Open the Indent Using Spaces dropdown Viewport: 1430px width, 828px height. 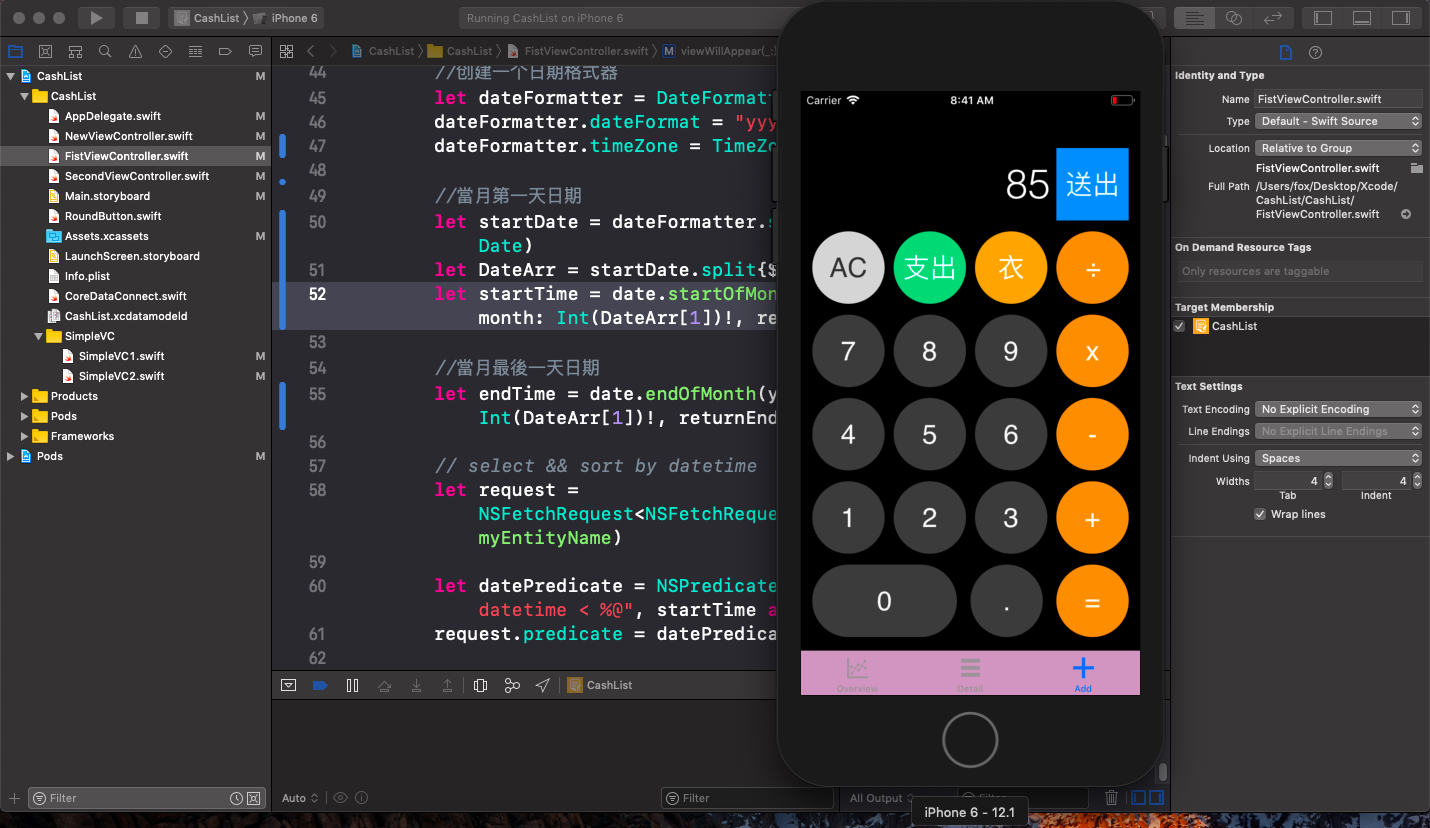(x=1339, y=458)
